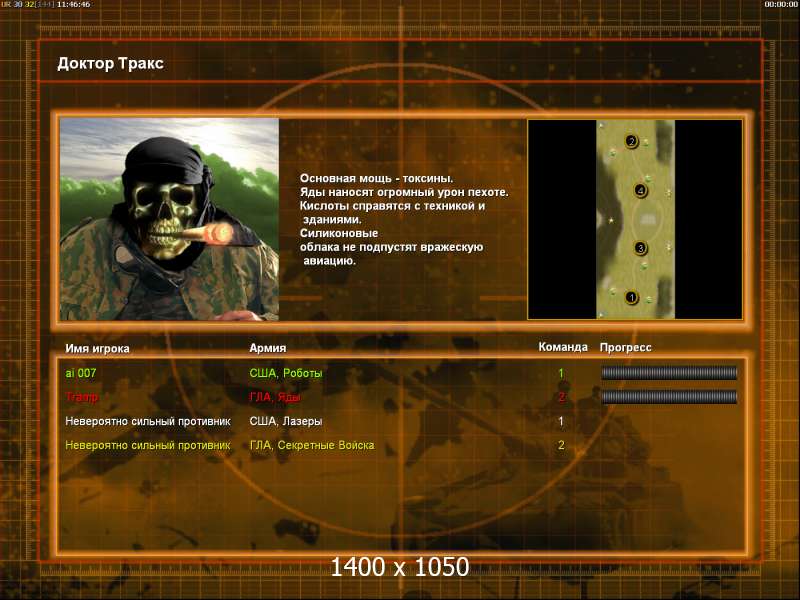Click the 'Прогресс' column header
This screenshot has width=800, height=600.
[626, 347]
